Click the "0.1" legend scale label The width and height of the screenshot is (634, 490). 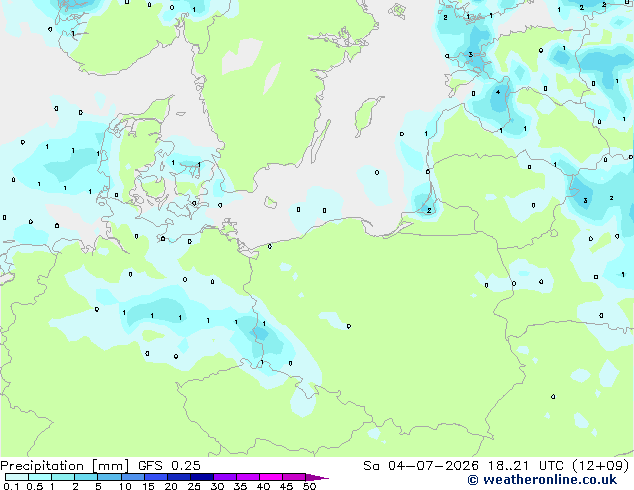click(11, 486)
